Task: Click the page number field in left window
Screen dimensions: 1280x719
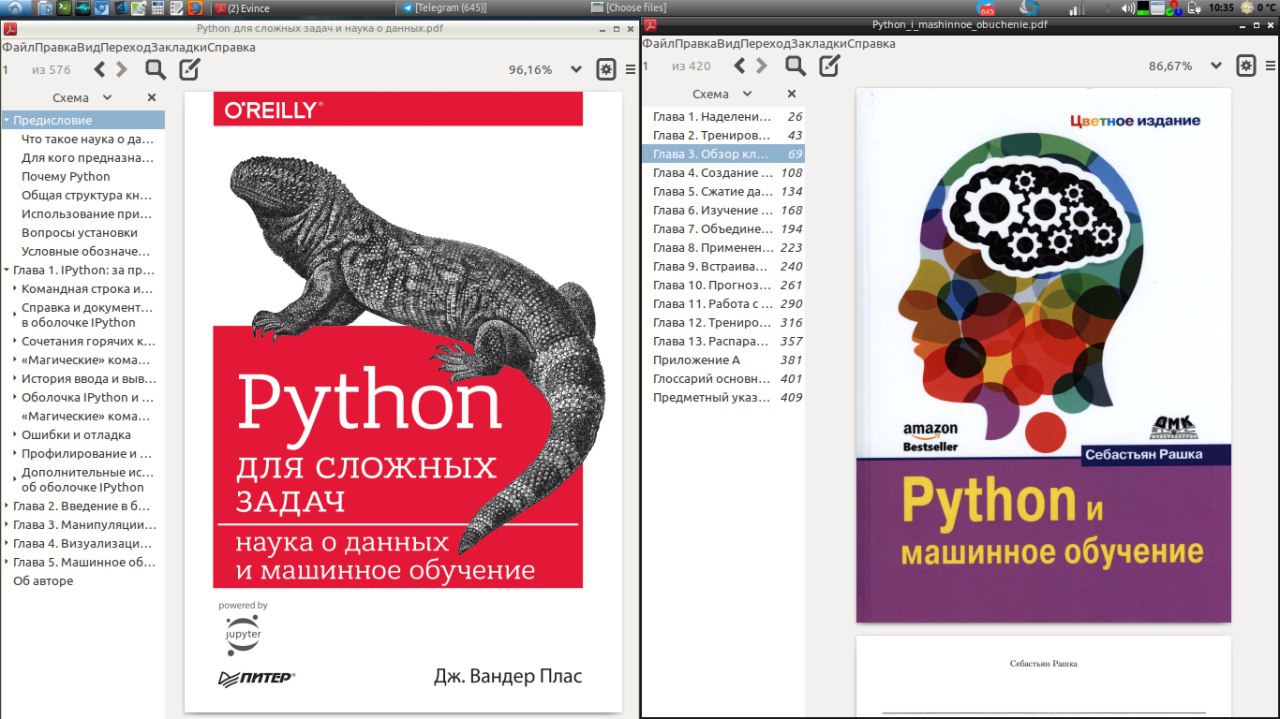Action: click(x=14, y=70)
